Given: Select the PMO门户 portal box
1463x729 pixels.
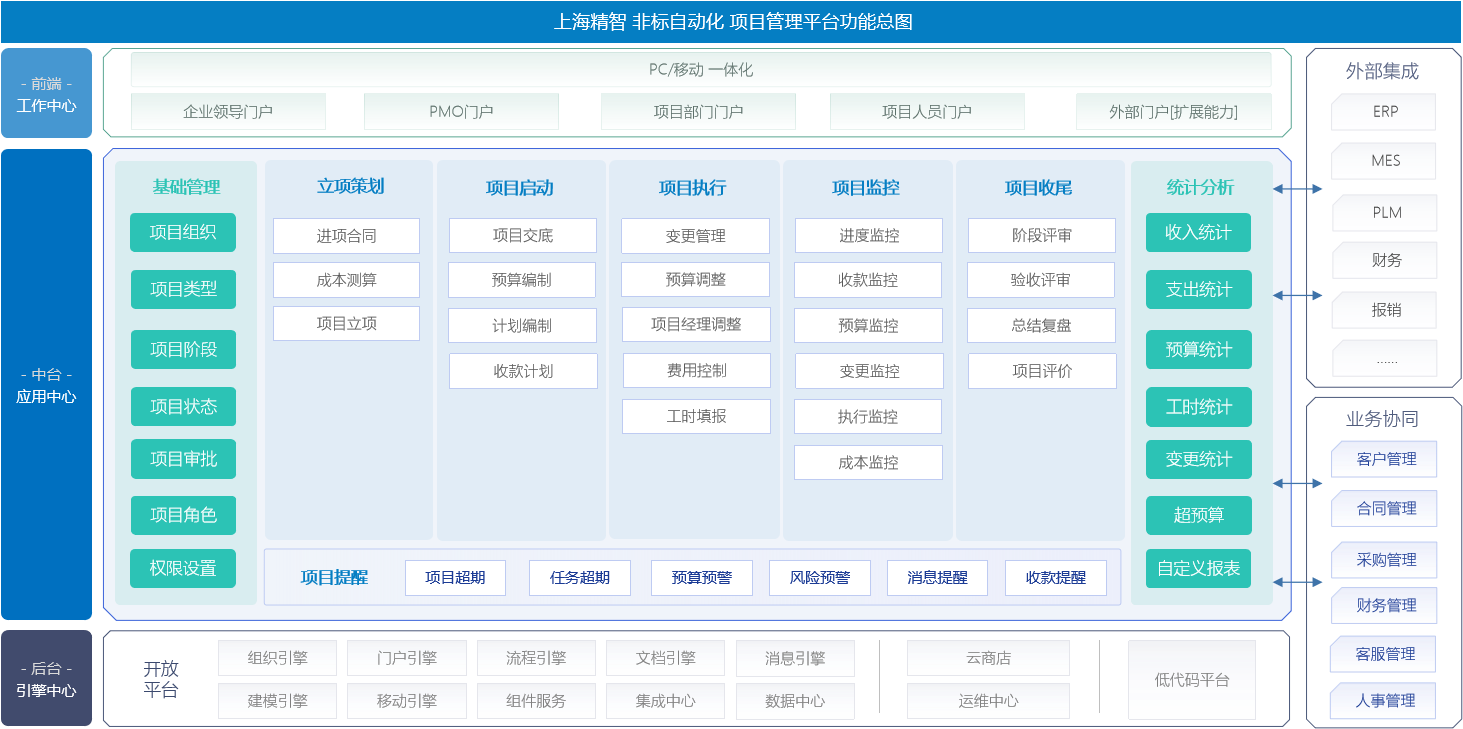Looking at the screenshot, I should coord(461,112).
